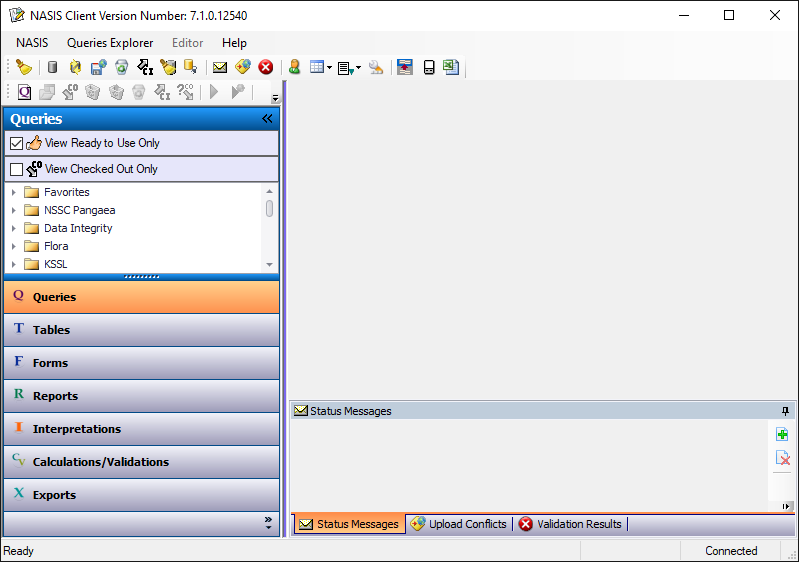Switch to the Upload Conflicts tab
The width and height of the screenshot is (799, 562).
(459, 524)
